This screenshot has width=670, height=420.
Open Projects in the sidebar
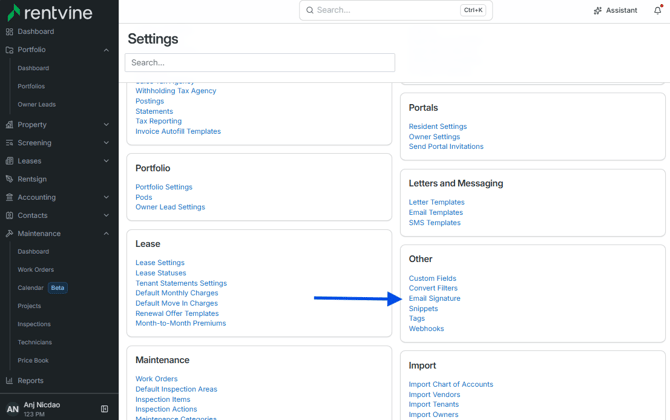point(29,306)
